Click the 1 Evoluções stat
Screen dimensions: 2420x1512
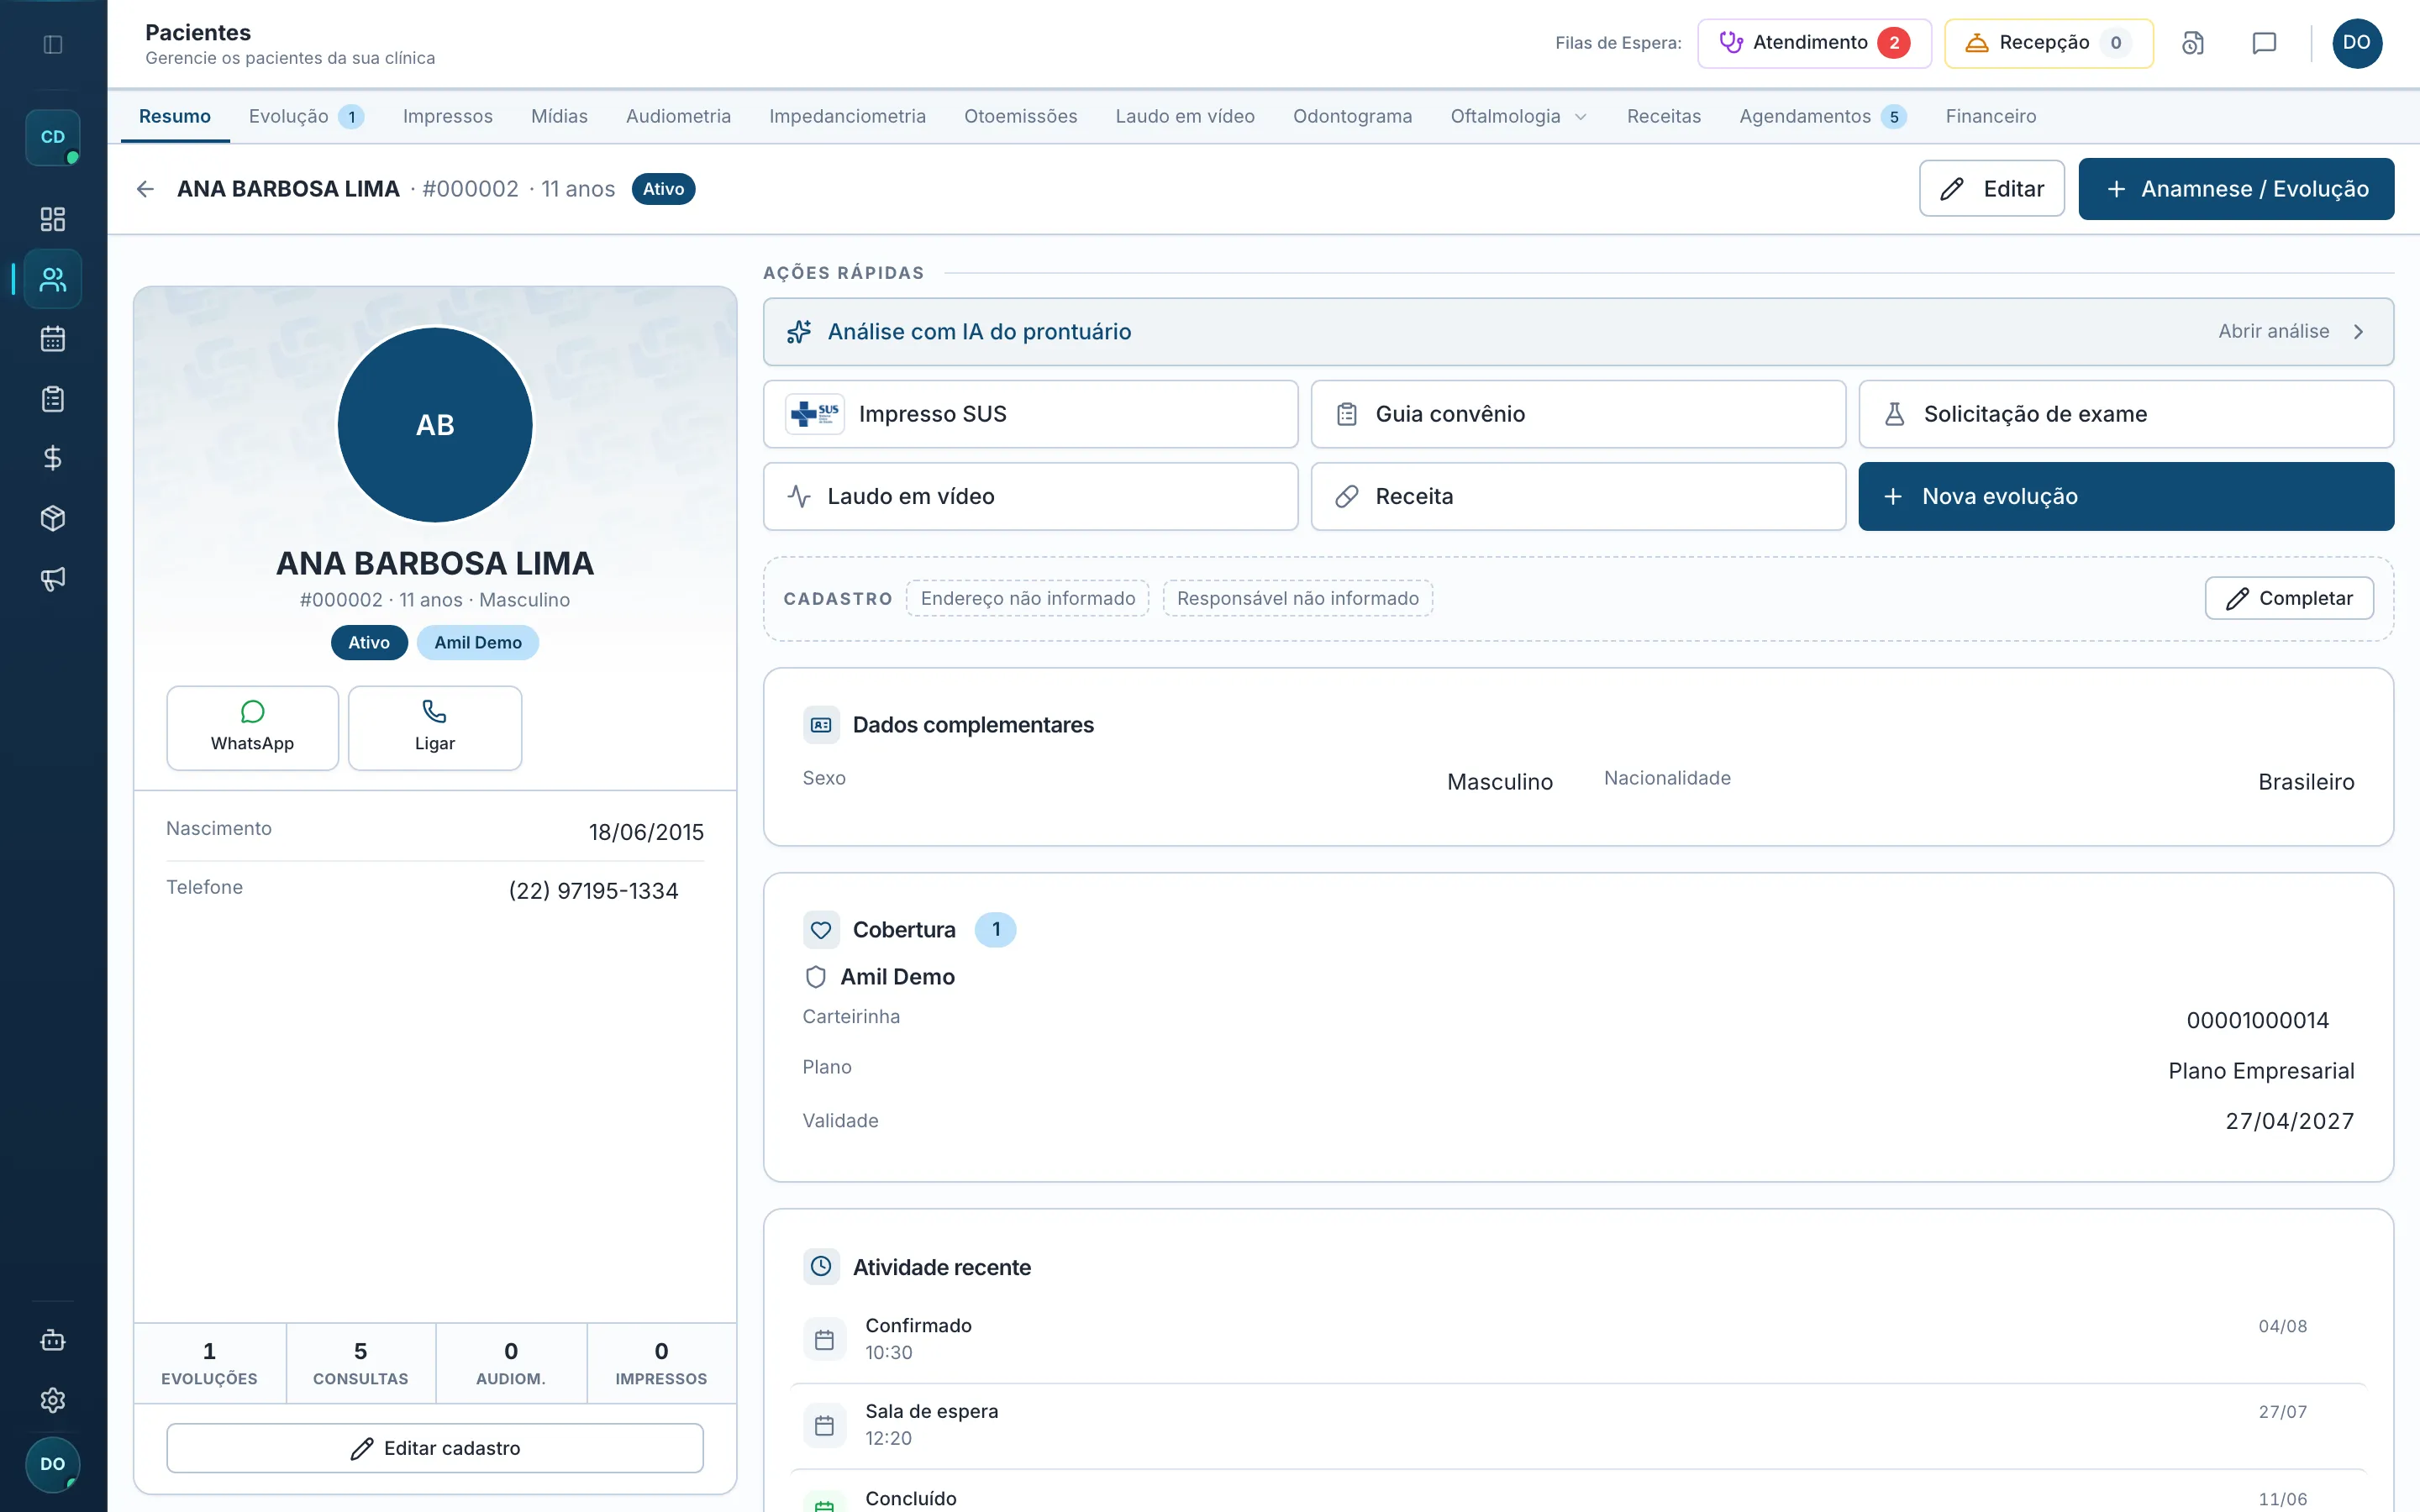click(210, 1364)
